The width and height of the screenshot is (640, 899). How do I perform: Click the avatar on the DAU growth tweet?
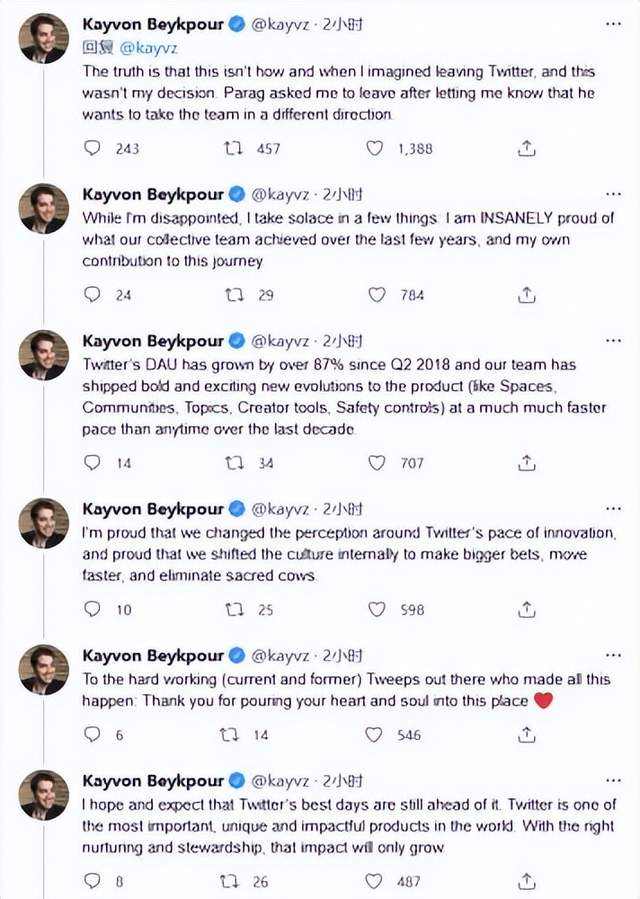(x=44, y=355)
